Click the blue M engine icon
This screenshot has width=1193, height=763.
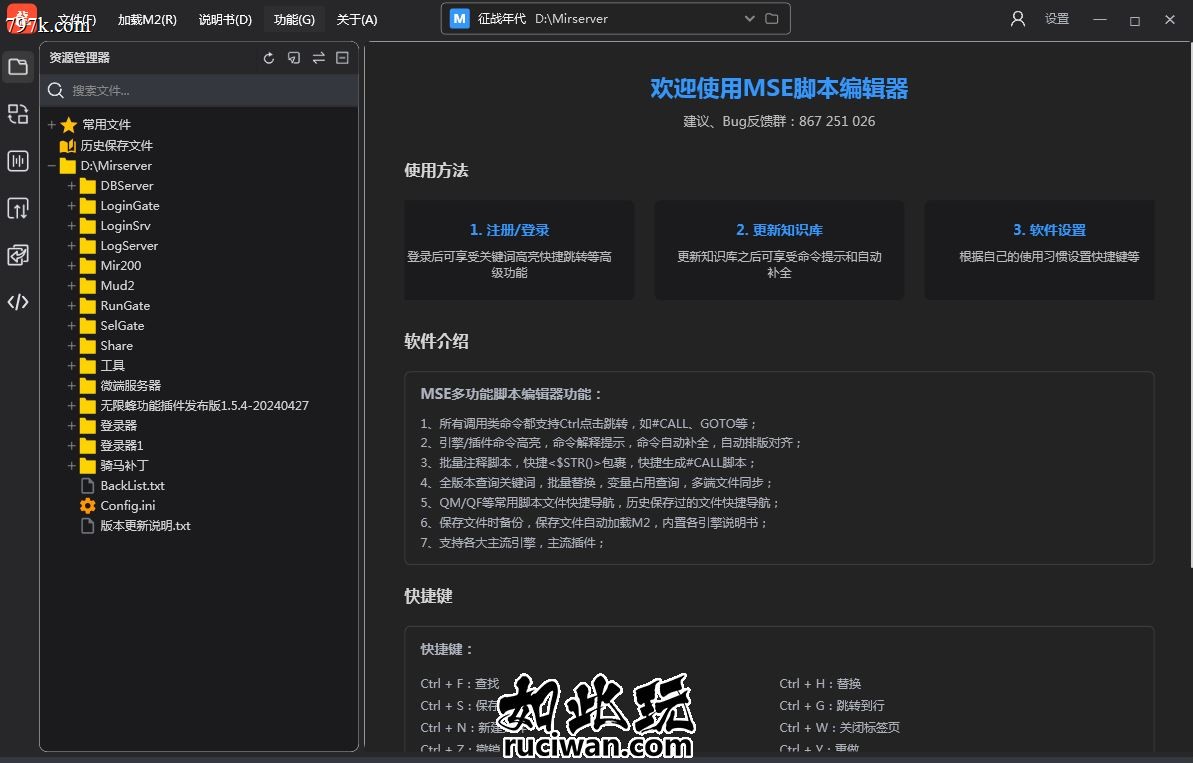pyautogui.click(x=460, y=18)
